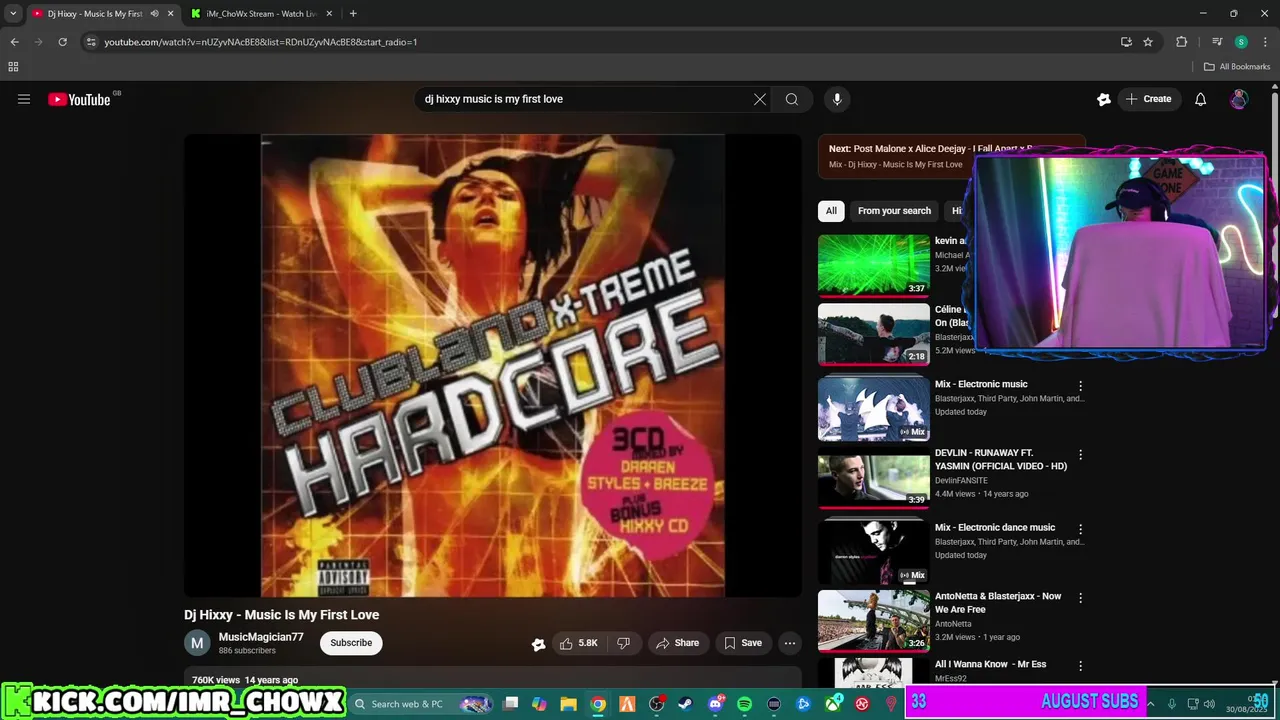The image size is (1280, 720).
Task: Subscribe to MusicMagician77
Action: coord(351,643)
